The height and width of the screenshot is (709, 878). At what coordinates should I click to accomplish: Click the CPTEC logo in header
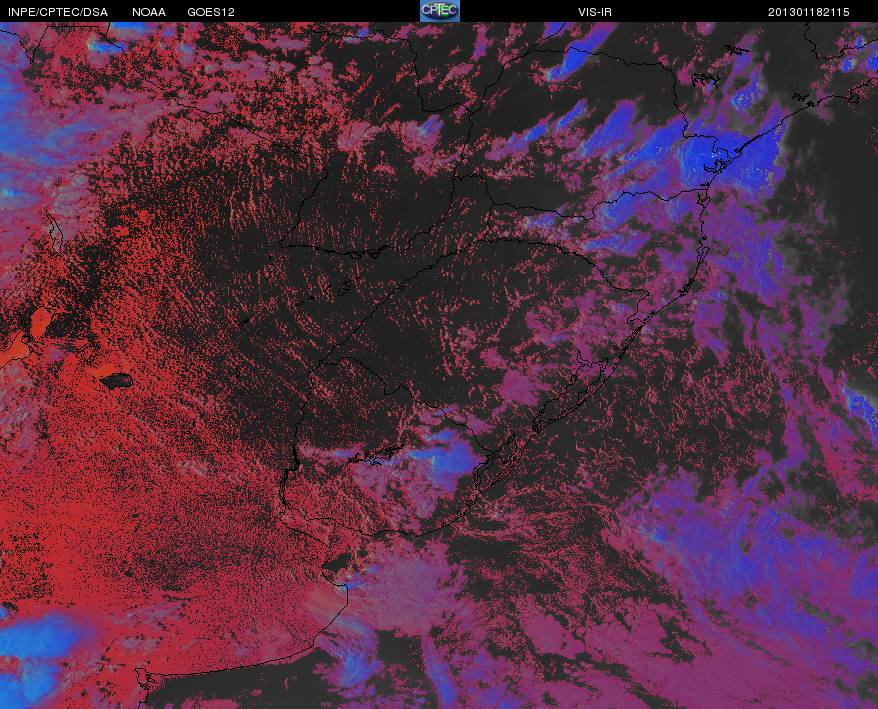[x=440, y=11]
